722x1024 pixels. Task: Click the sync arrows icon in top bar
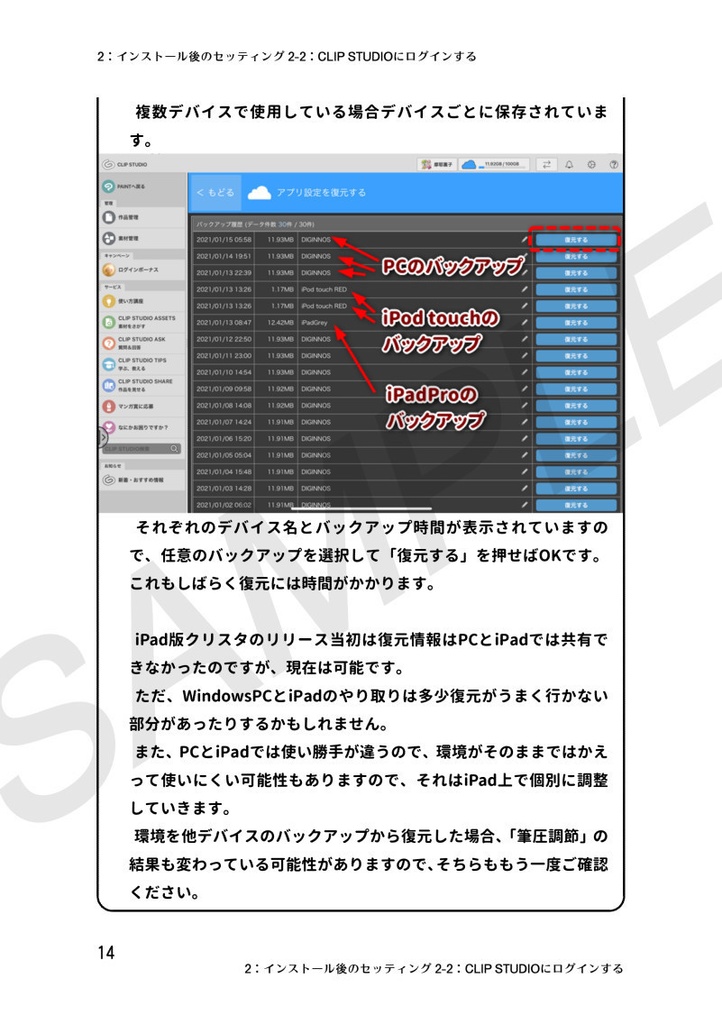point(547,165)
